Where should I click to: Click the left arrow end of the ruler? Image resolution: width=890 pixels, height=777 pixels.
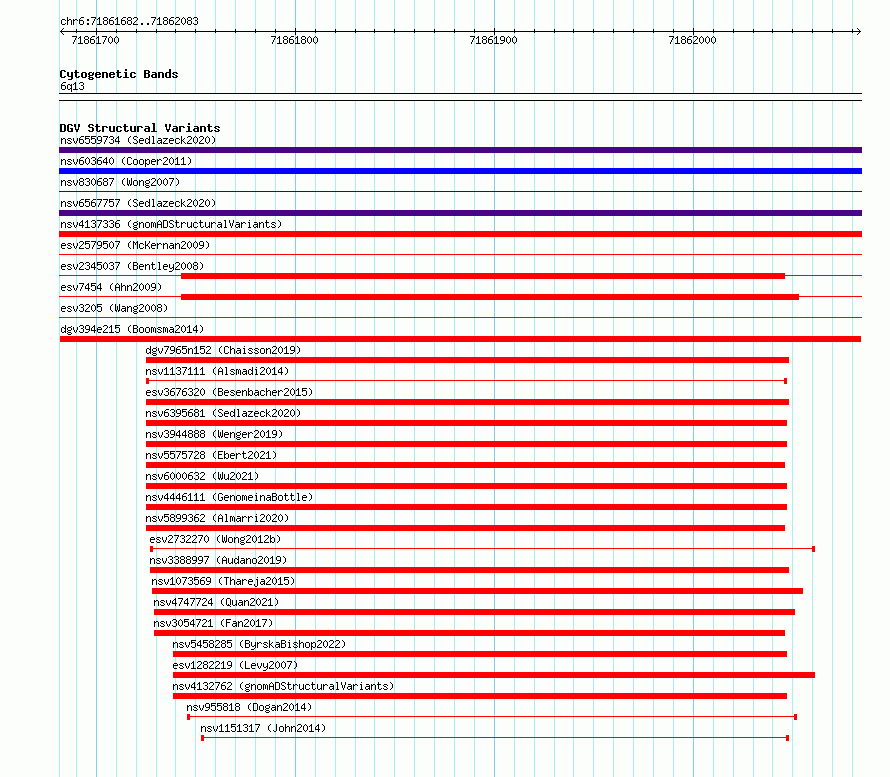62,31
